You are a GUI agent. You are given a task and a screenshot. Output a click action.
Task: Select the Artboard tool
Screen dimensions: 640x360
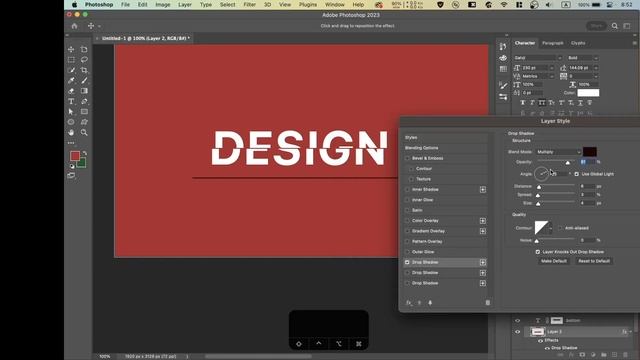[84, 49]
